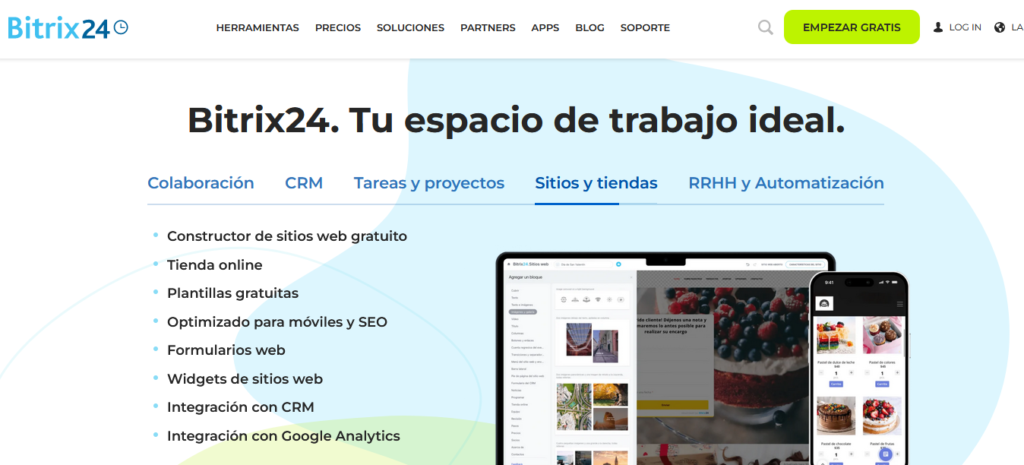
Task: Open the search magnifier icon
Action: click(x=765, y=27)
